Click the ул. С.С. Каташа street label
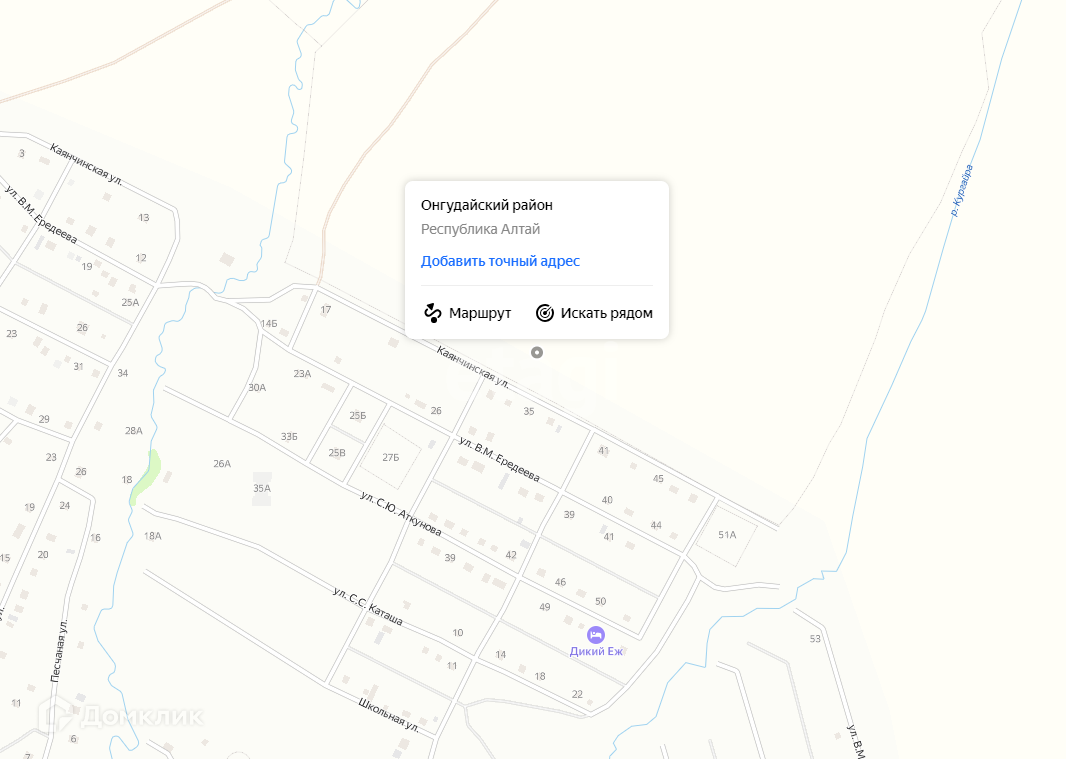This screenshot has height=759, width=1066. (x=368, y=606)
